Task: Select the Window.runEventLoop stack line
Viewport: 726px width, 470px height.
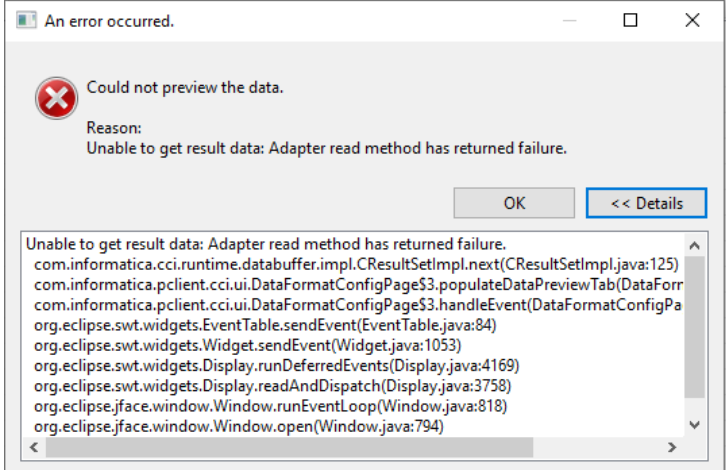Action: click(x=270, y=407)
